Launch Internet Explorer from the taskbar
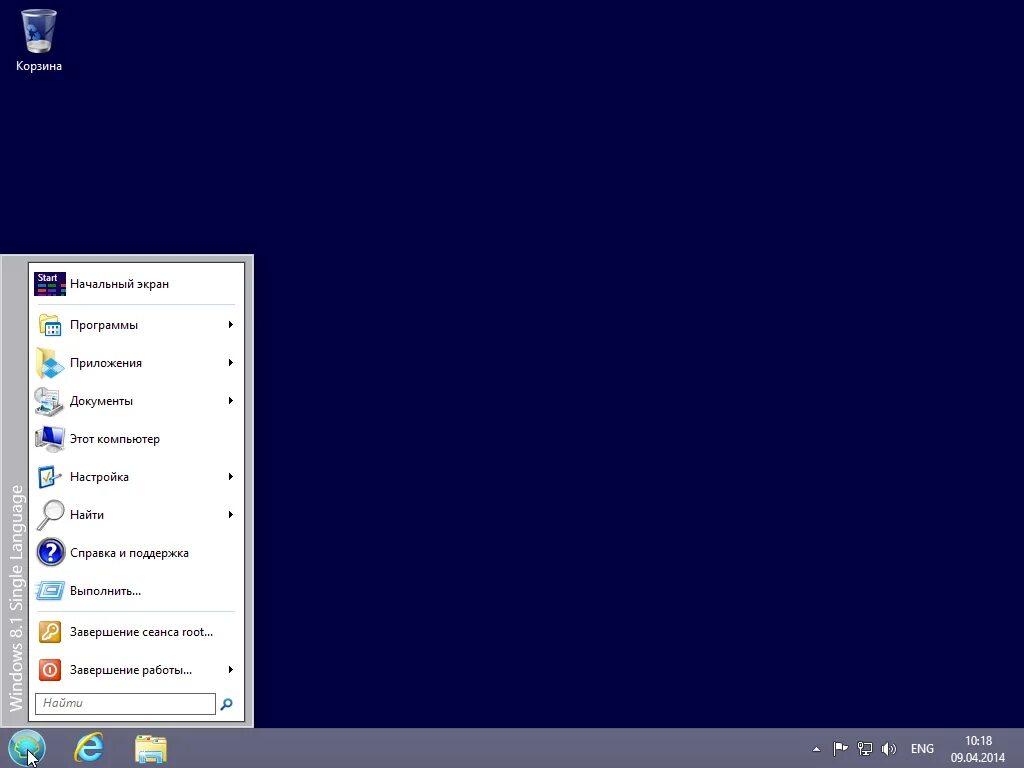 click(89, 748)
